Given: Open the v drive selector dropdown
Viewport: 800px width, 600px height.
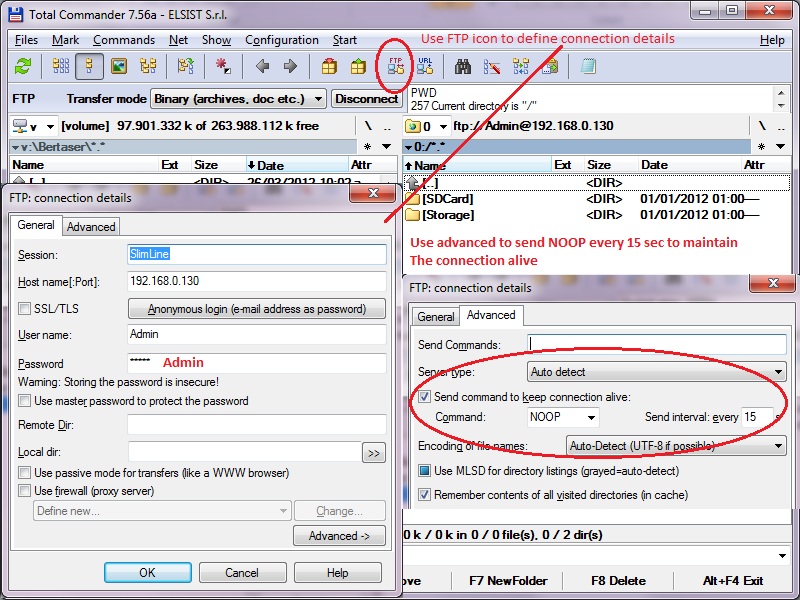Looking at the screenshot, I should (x=34, y=126).
